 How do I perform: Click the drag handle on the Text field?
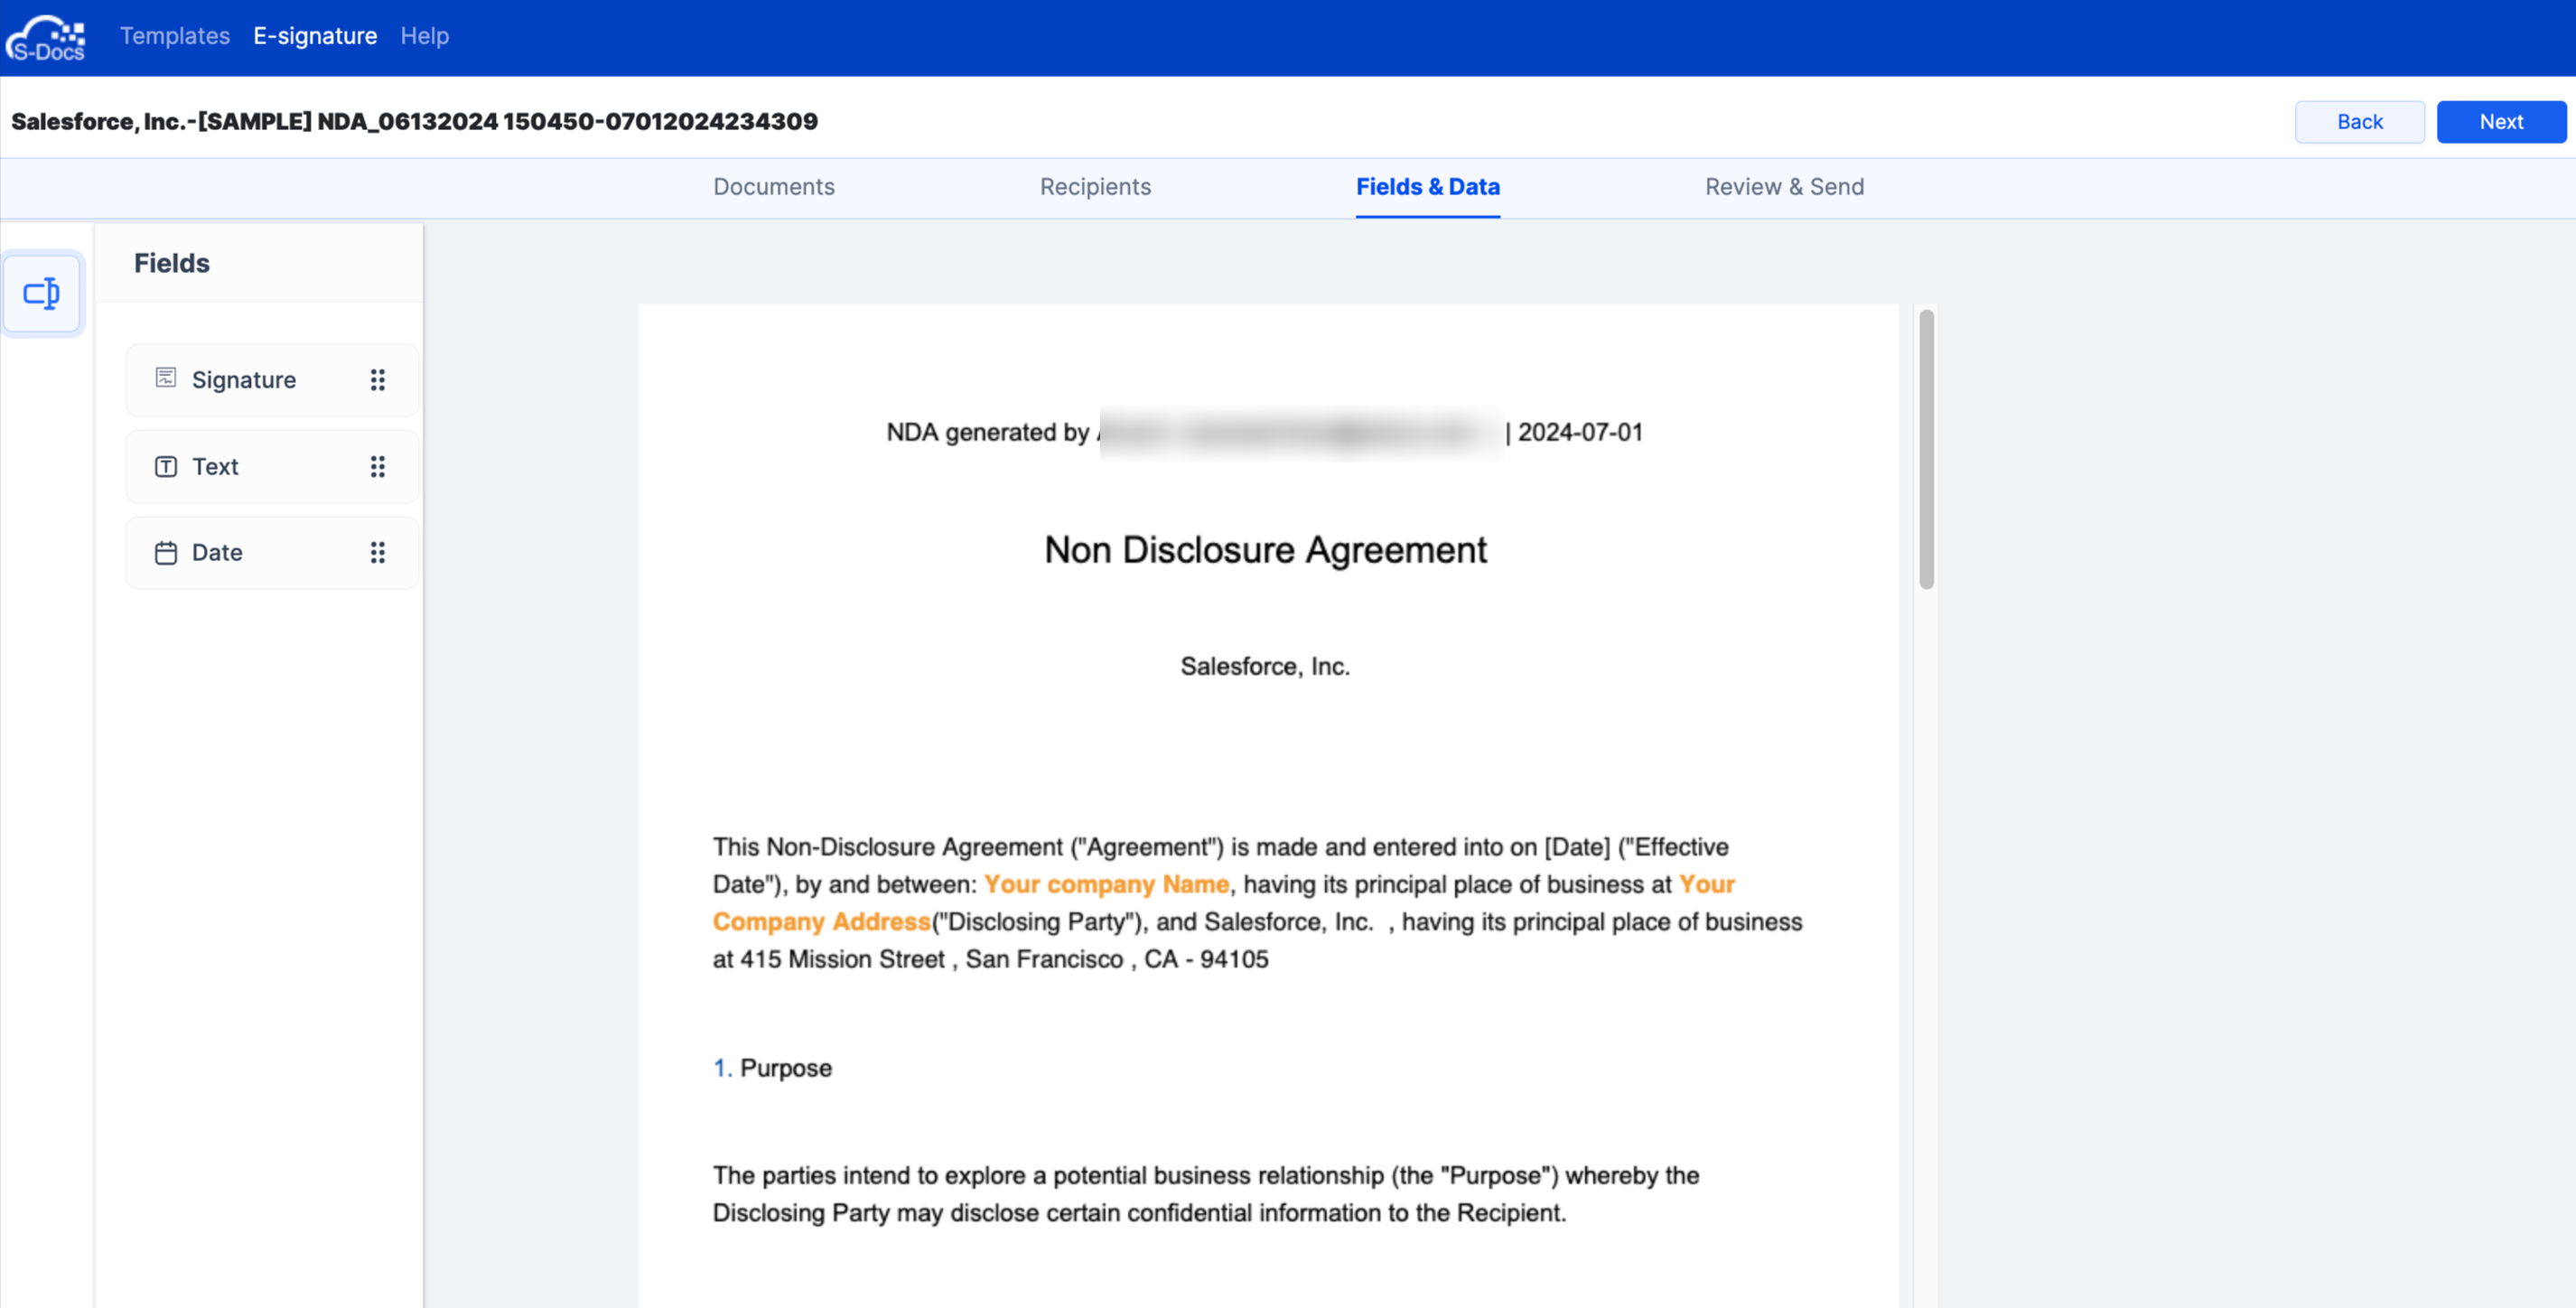click(x=378, y=466)
